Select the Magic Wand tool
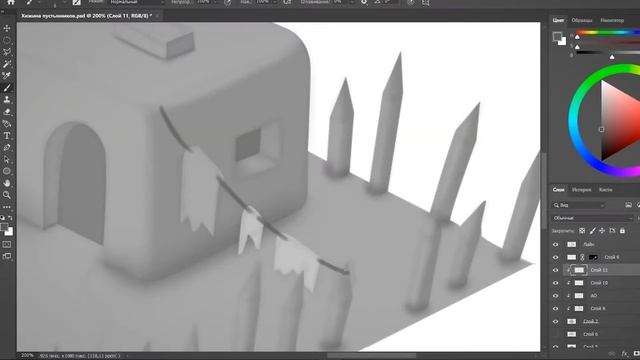The height and width of the screenshot is (360, 640). [x=7, y=64]
